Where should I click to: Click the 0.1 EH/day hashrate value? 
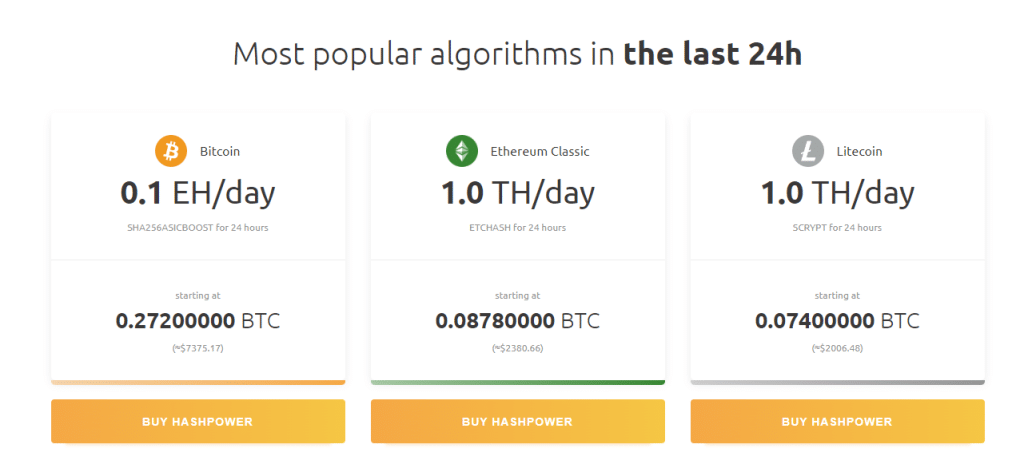pyautogui.click(x=197, y=193)
